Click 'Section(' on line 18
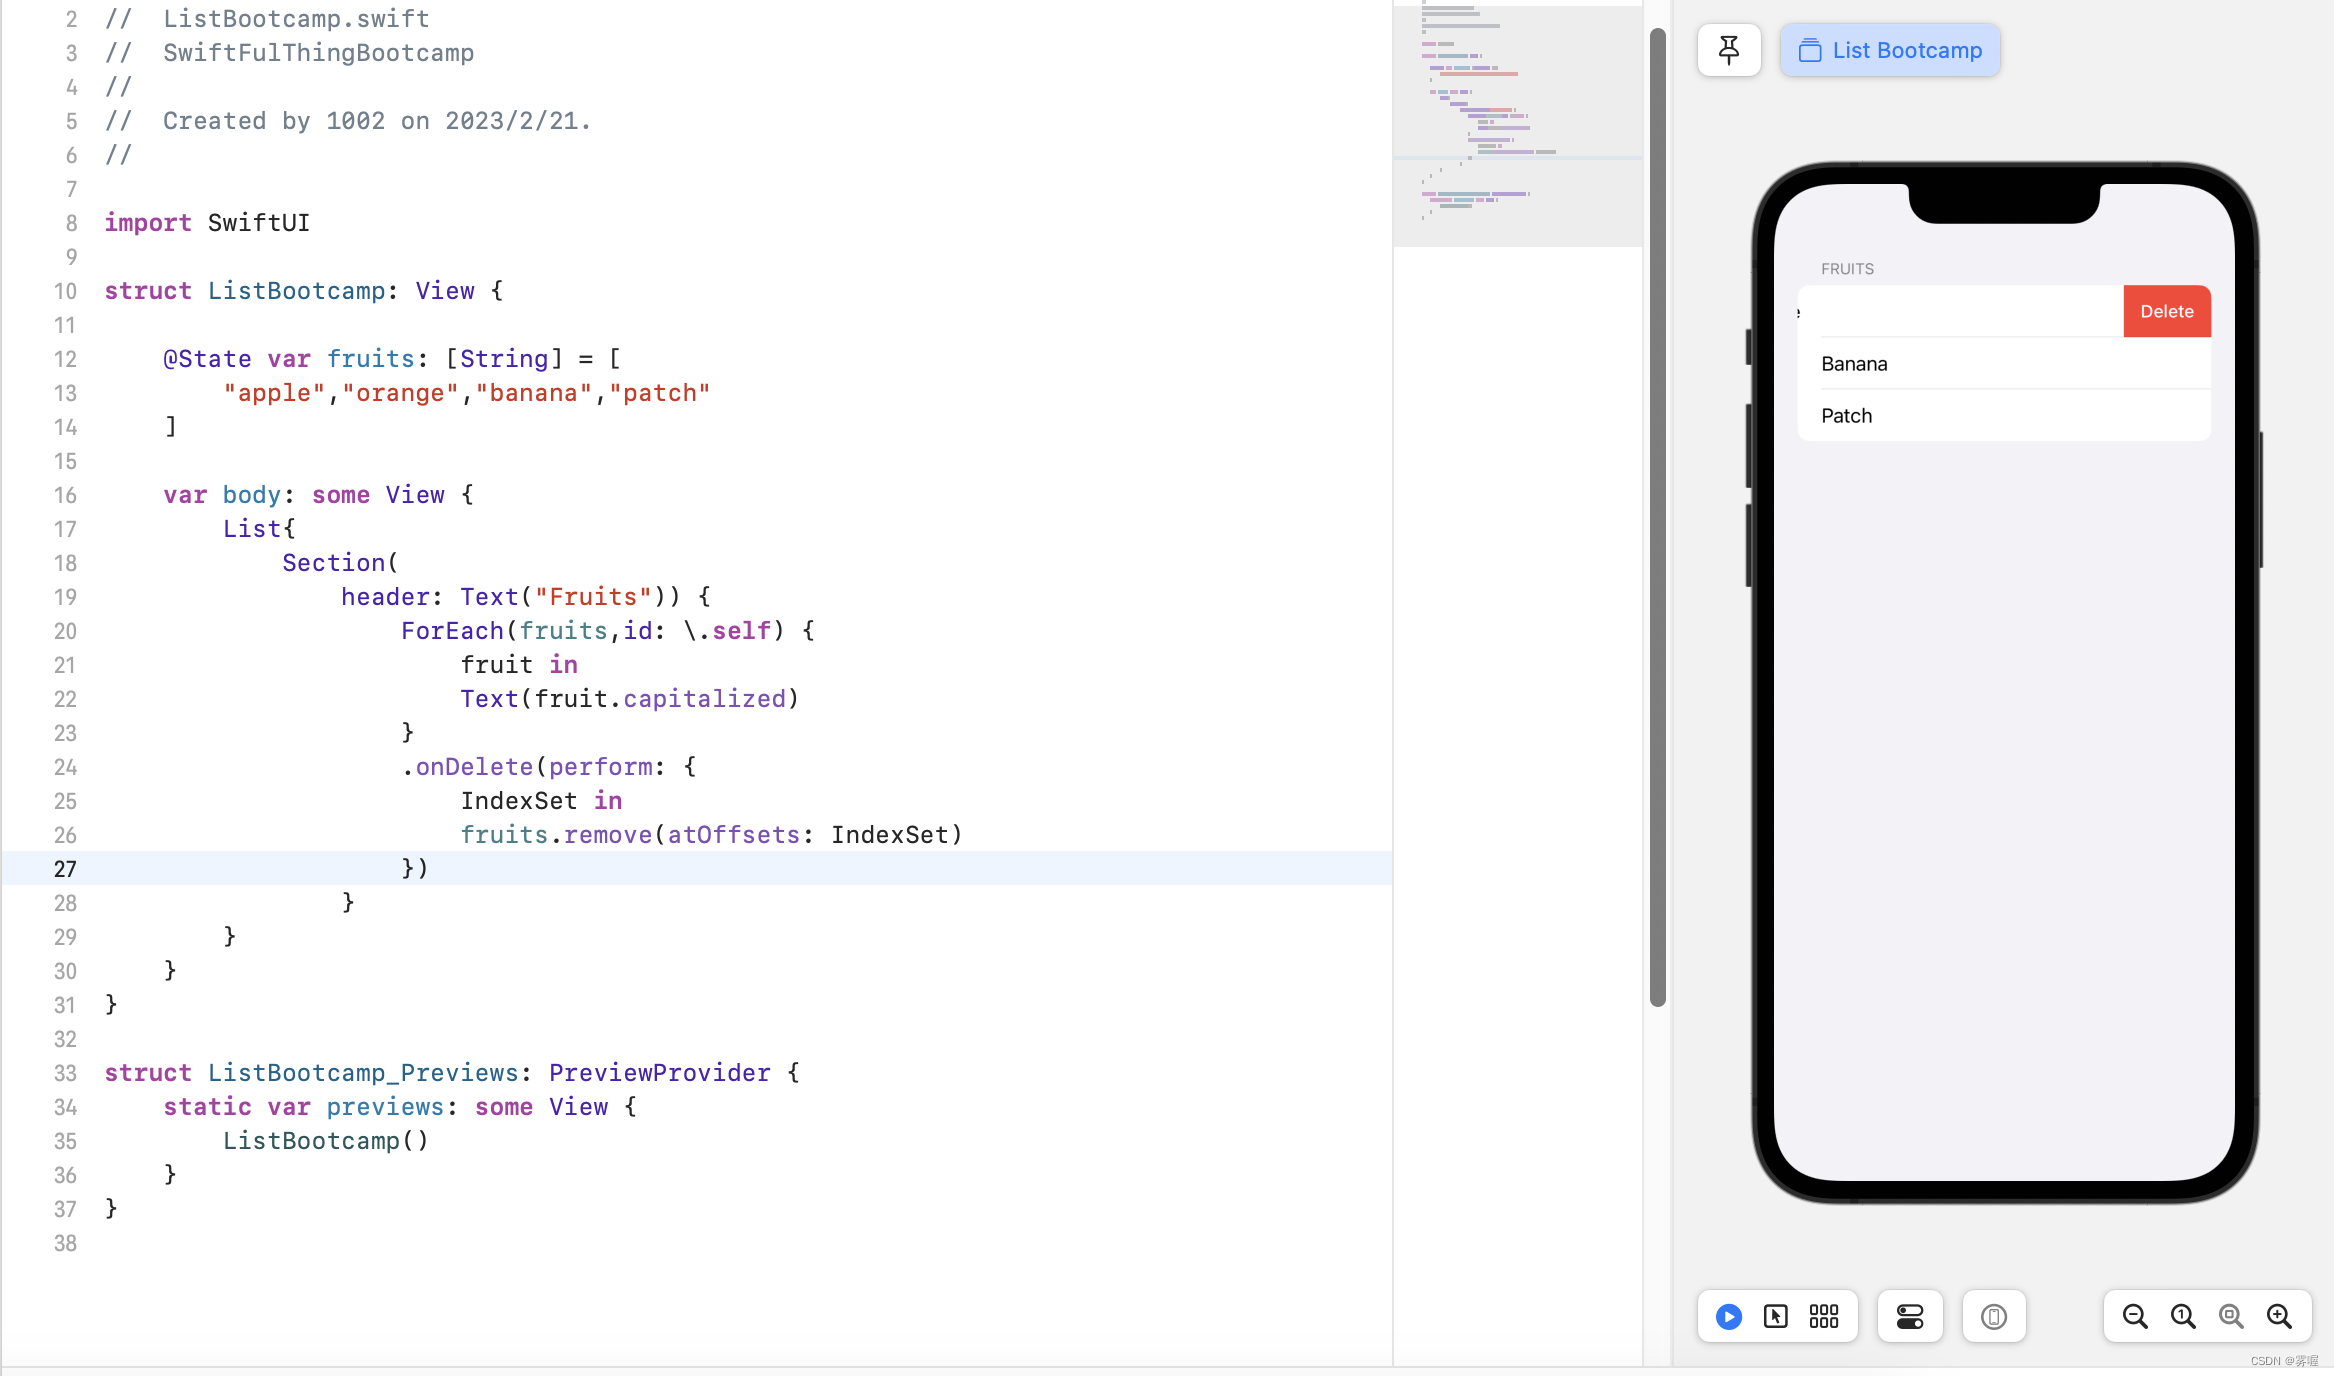 coord(341,563)
